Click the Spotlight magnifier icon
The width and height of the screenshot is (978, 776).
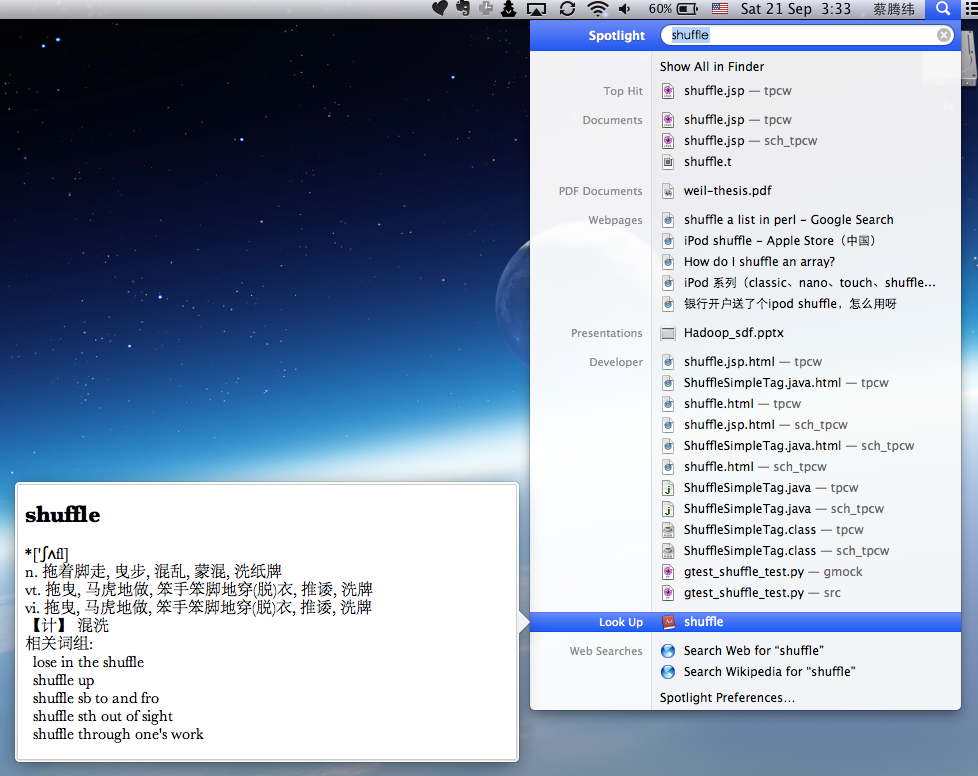click(x=941, y=9)
